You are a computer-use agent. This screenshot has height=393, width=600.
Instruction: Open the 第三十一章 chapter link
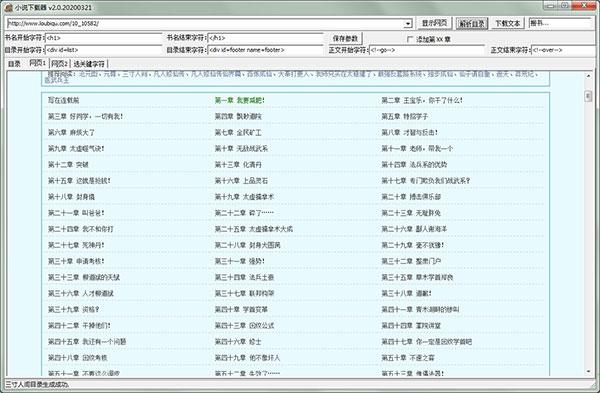click(x=240, y=261)
